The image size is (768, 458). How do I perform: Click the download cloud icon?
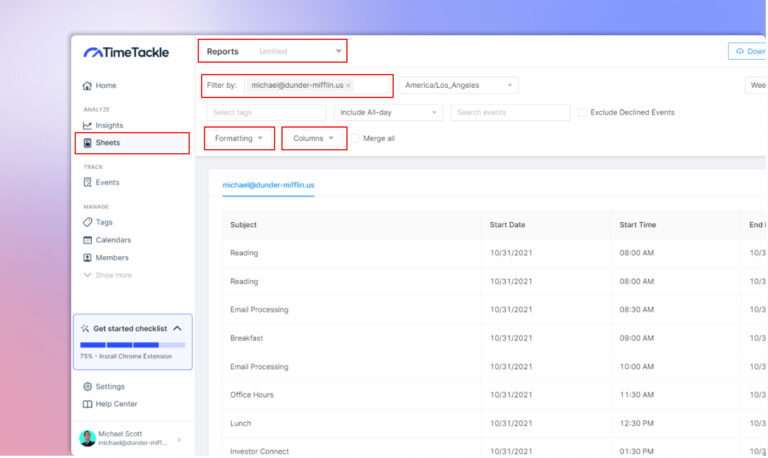point(740,51)
